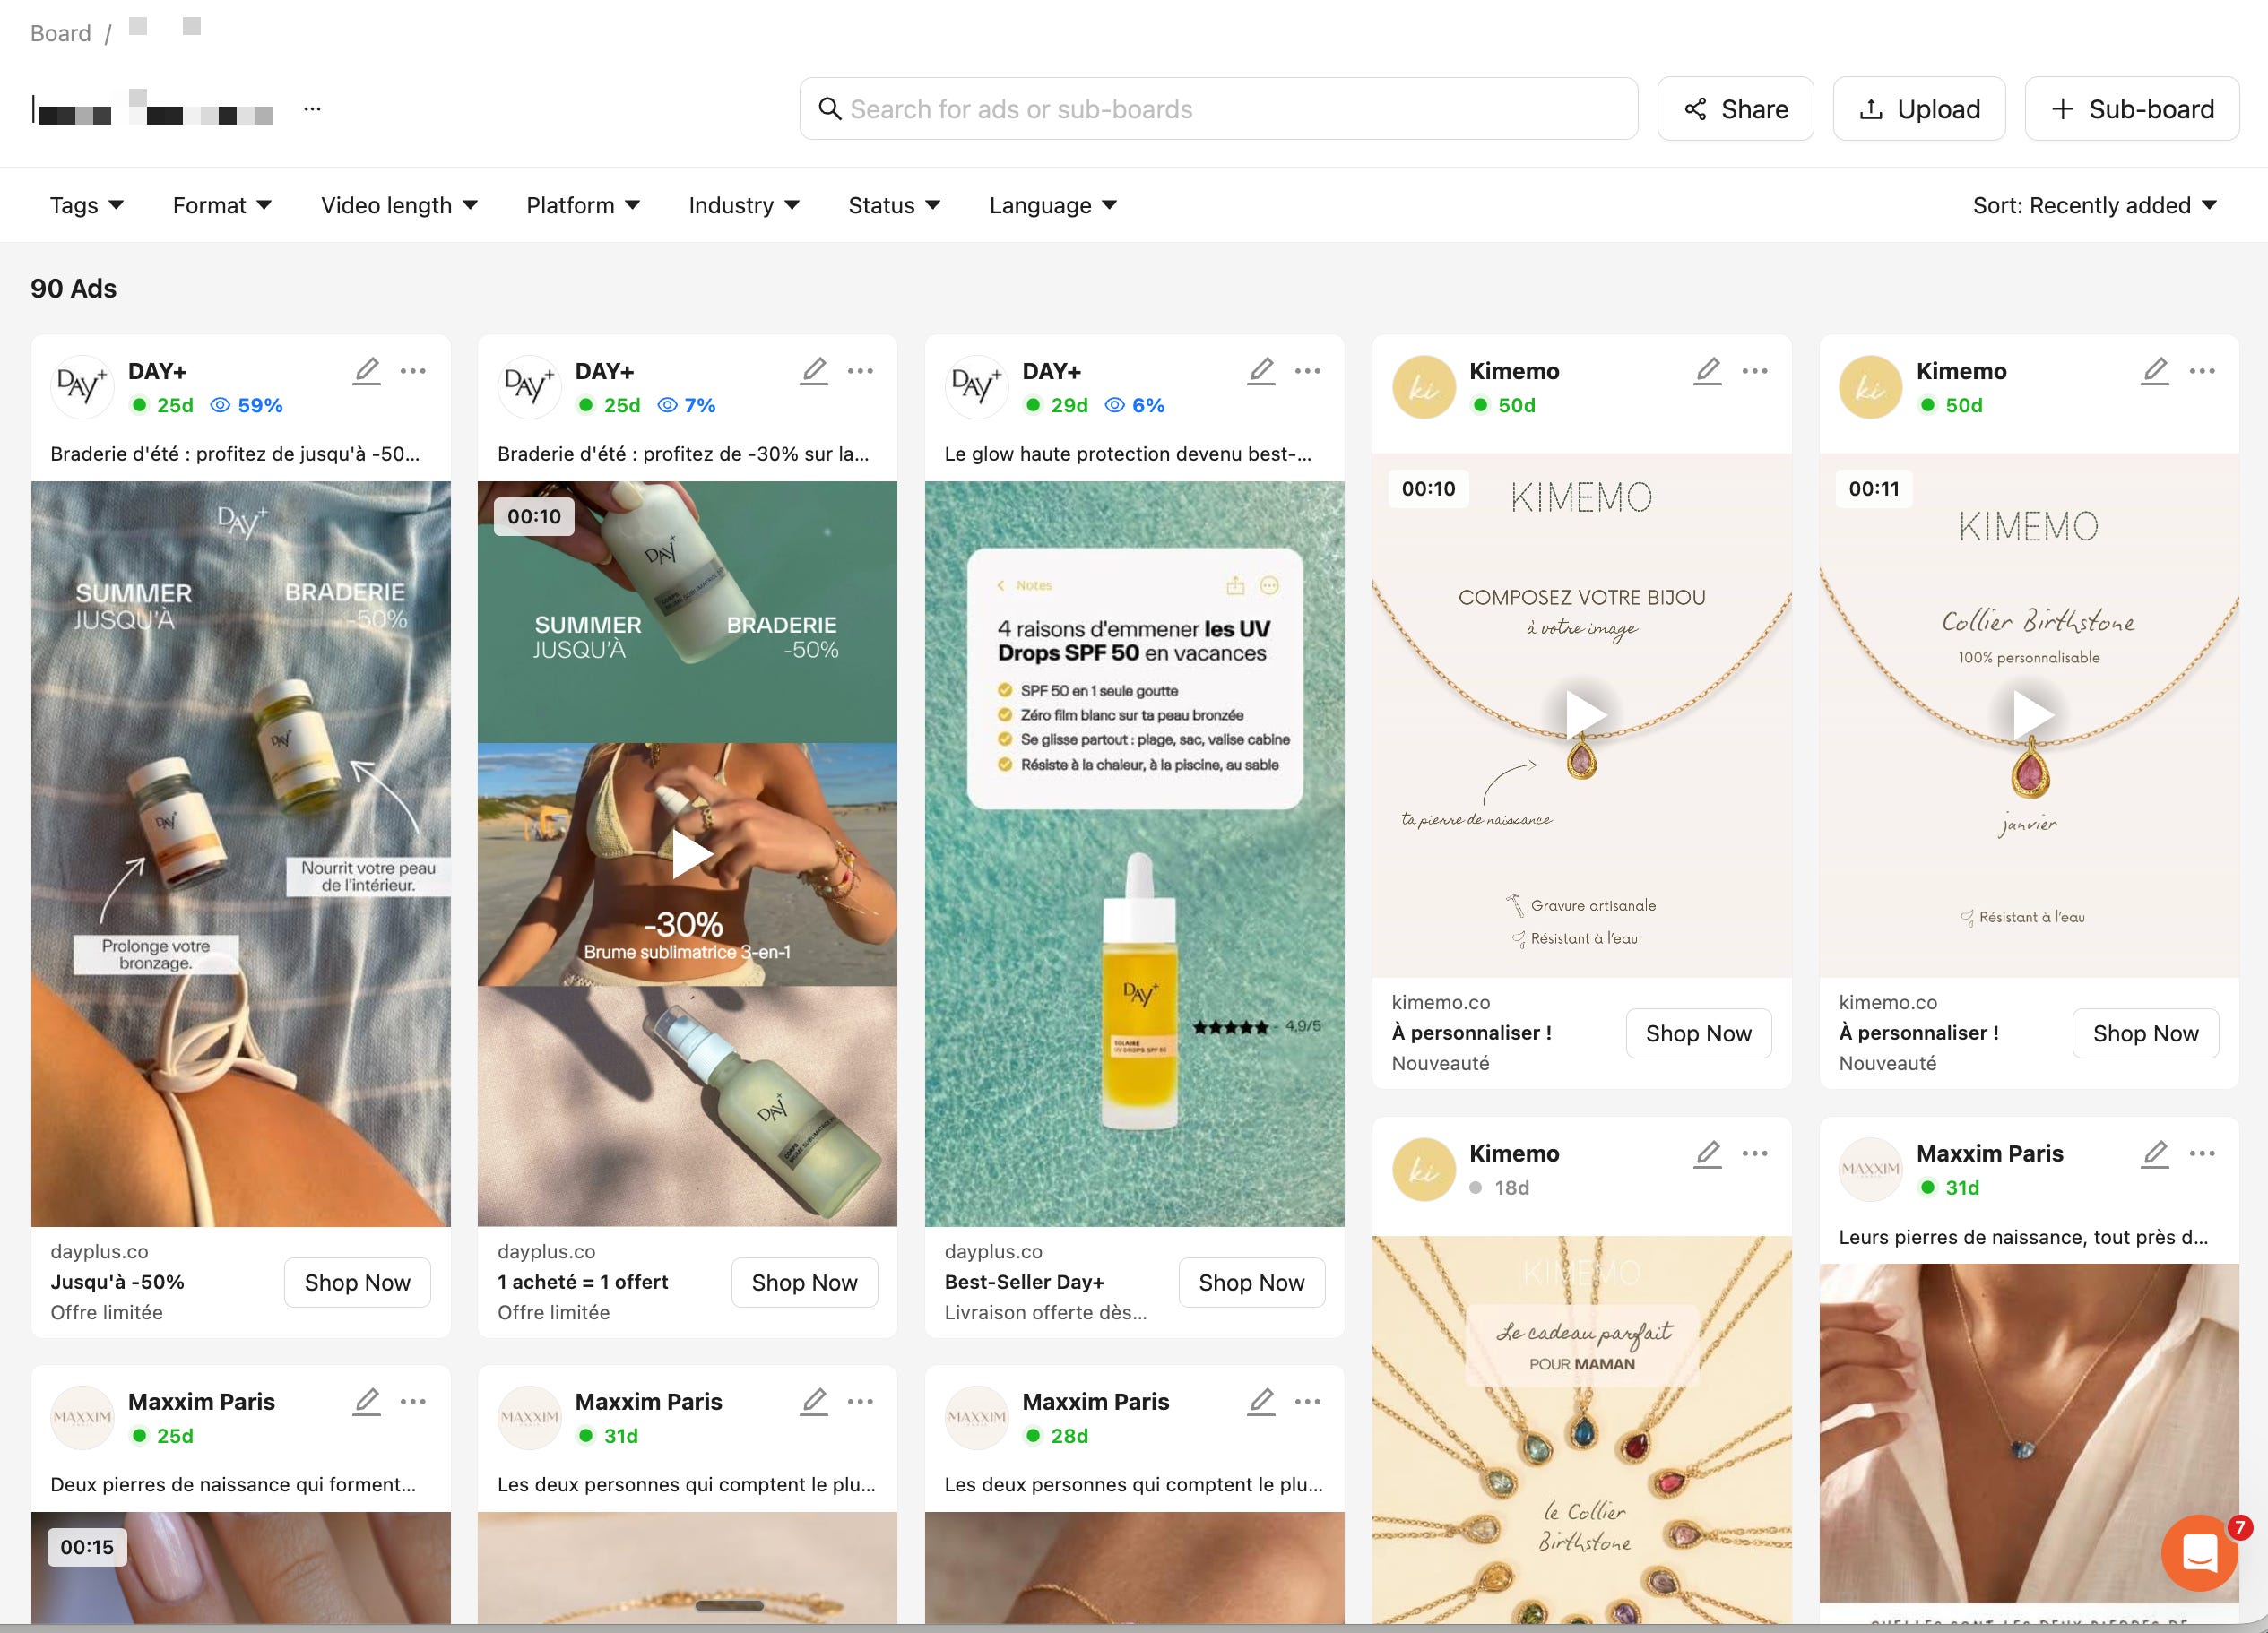Edit the DAY+ ad running 29d
Viewport: 2268px width, 1633px height.
click(x=1261, y=371)
